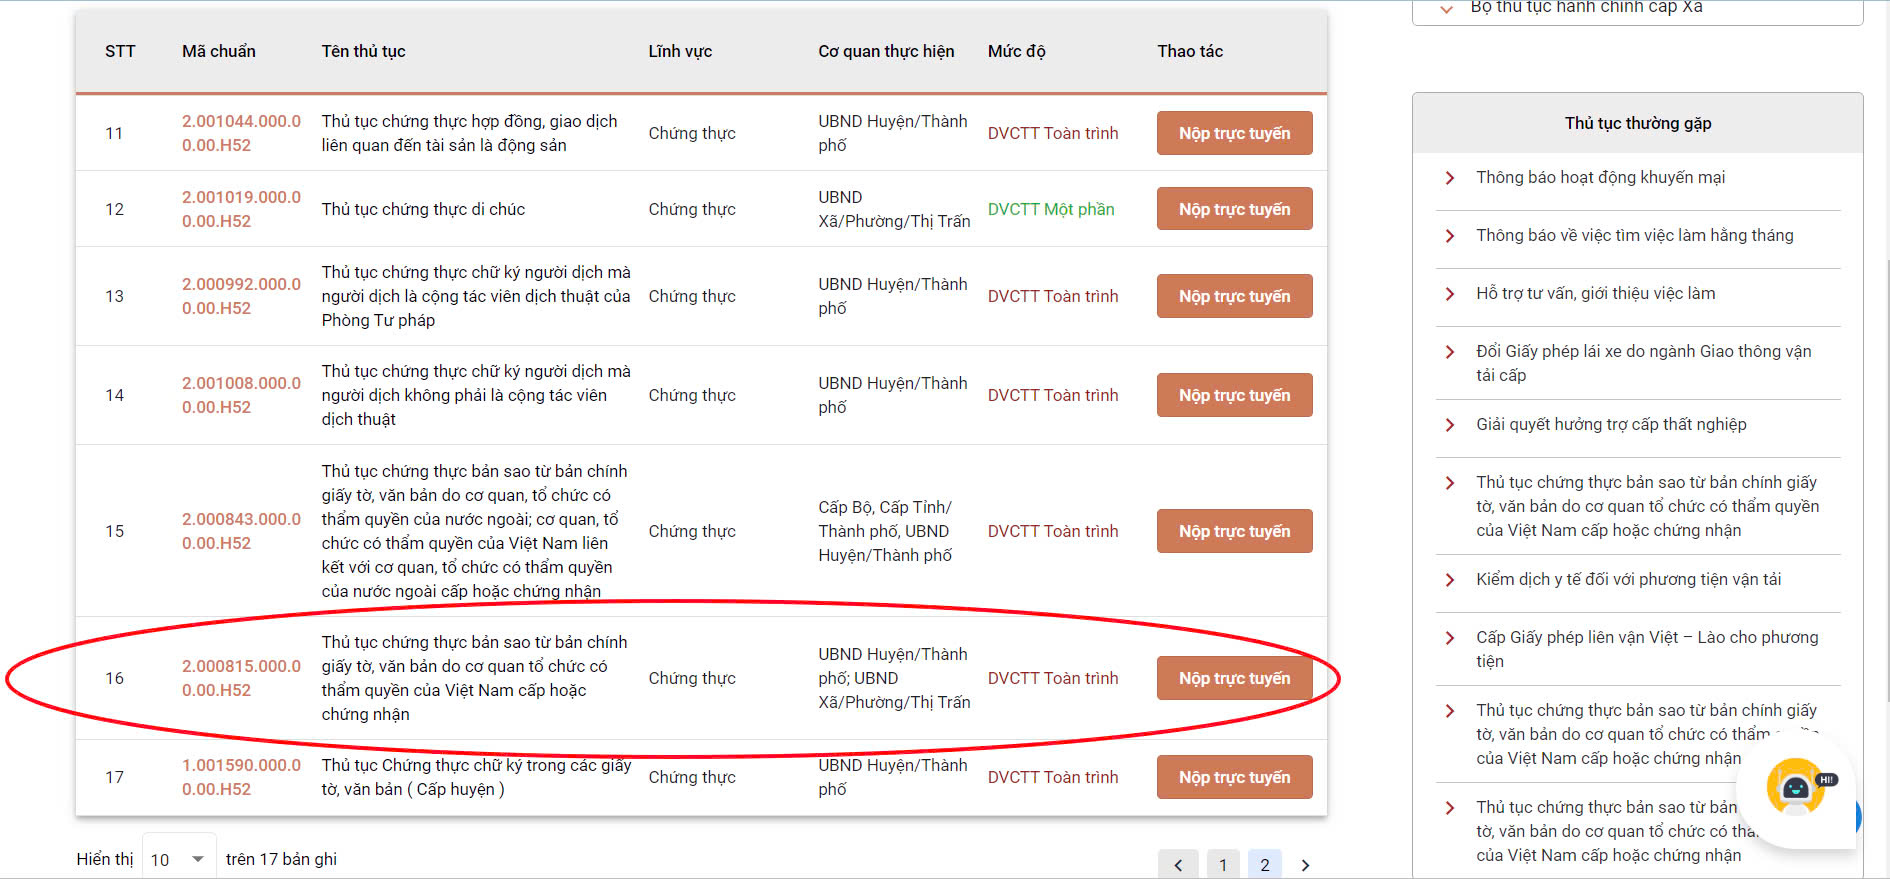This screenshot has height=879, width=1890.
Task: Open Hỗ trợ tư vấn, giới thiệu việc làm
Action: click(x=1595, y=294)
